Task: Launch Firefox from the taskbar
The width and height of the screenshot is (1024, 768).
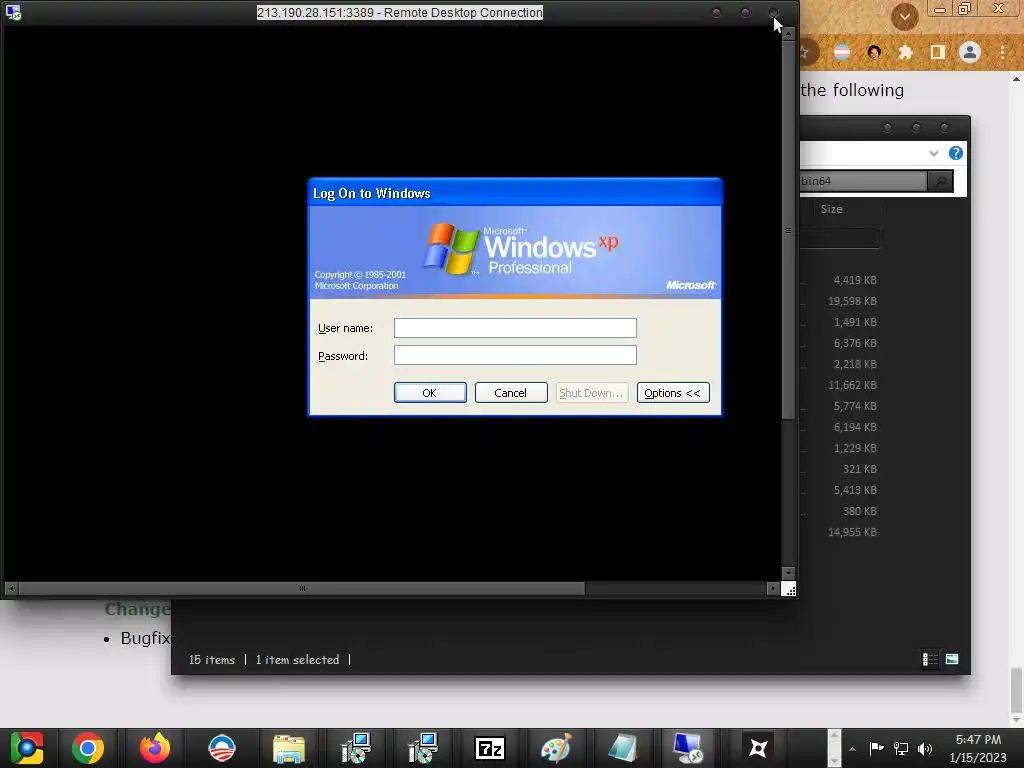Action: click(x=155, y=748)
